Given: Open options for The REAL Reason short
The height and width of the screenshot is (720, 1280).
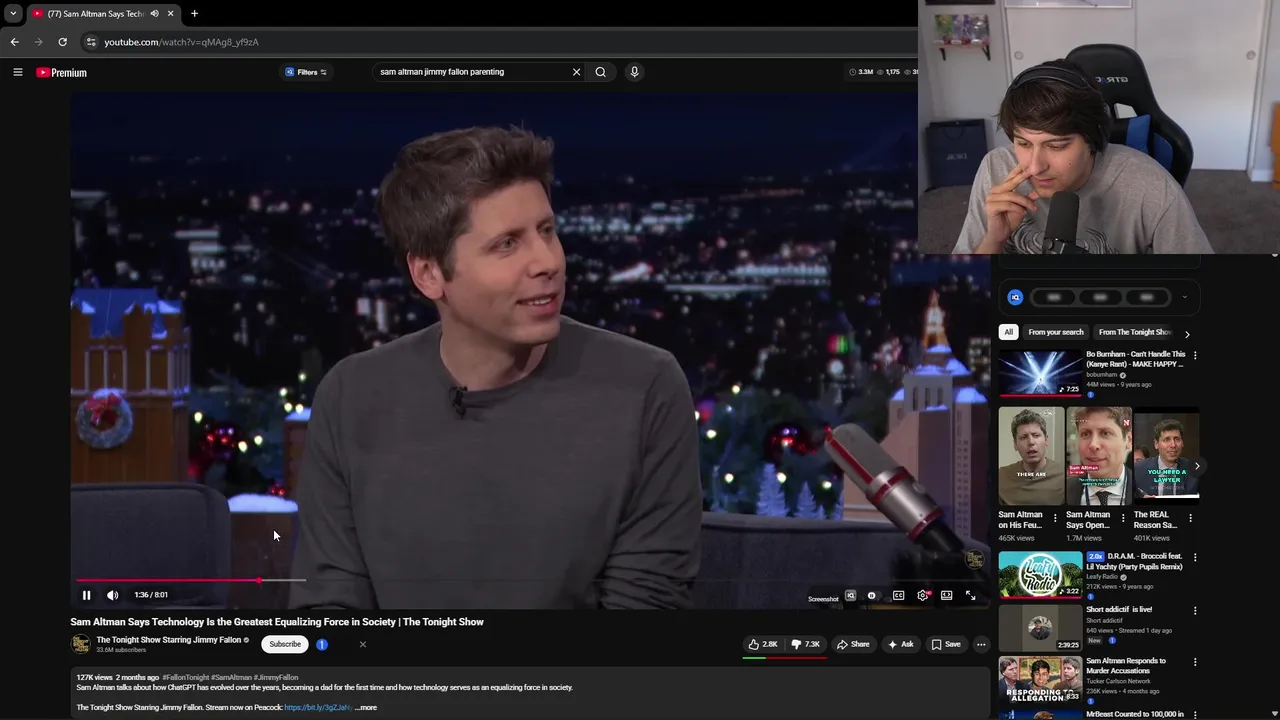Looking at the screenshot, I should [x=1190, y=518].
